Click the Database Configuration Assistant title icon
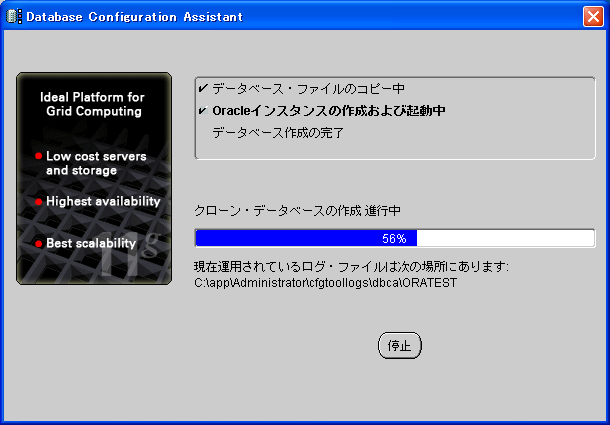 tap(14, 17)
